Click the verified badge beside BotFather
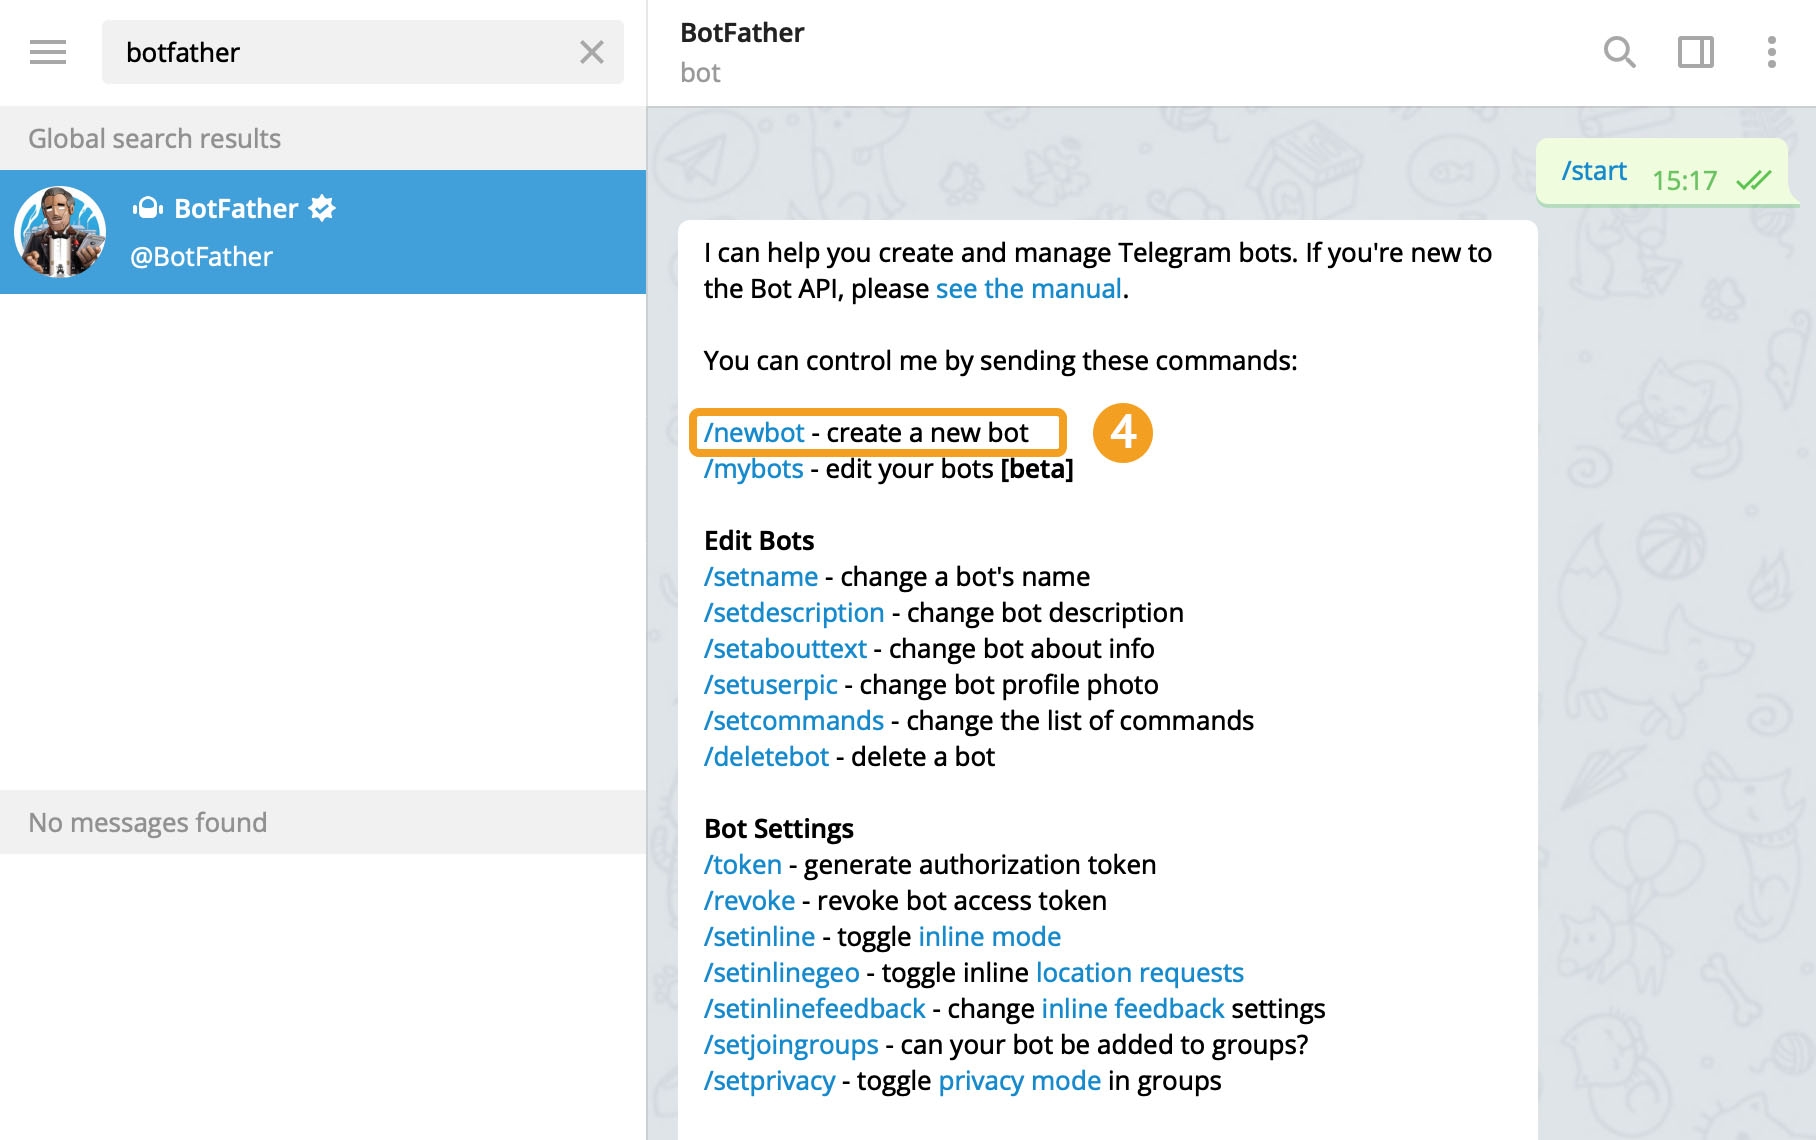The image size is (1816, 1140). point(322,208)
